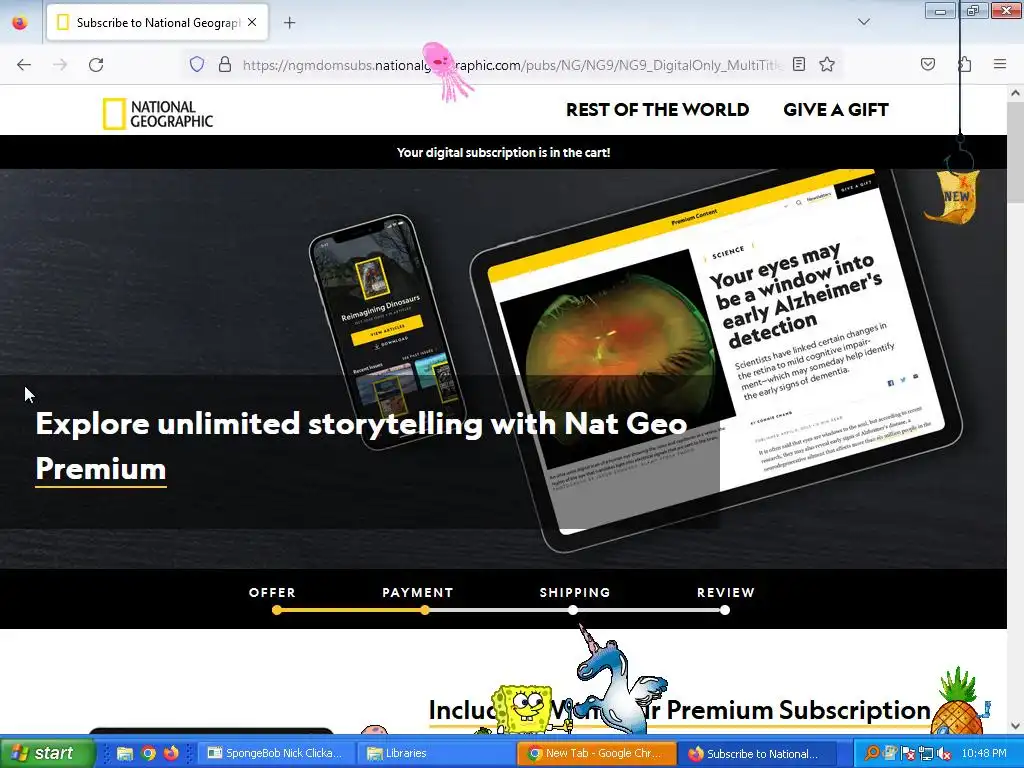This screenshot has height=768, width=1024.
Task: Click page scrollbar up arrow
Action: pyautogui.click(x=1015, y=93)
